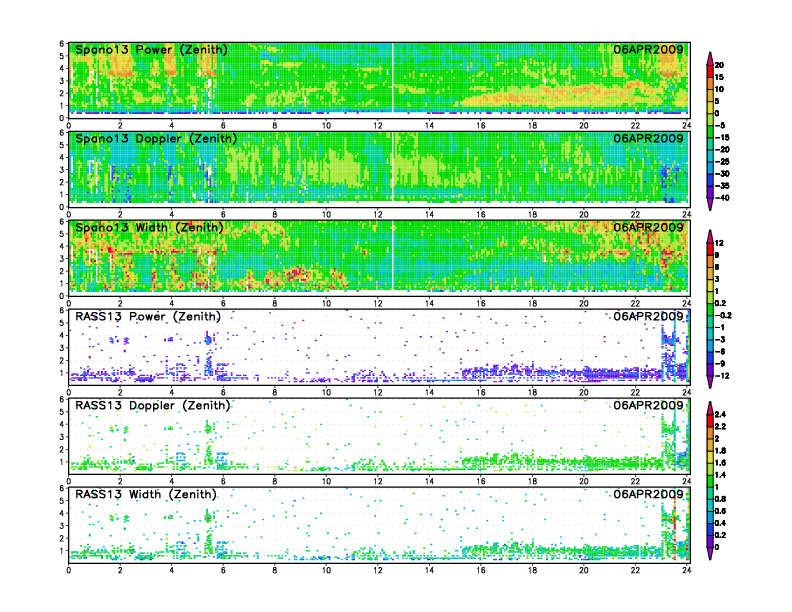Click the purple downward arrow of middle colorbar
Image resolution: width=792 pixels, height=612 pixels.
coord(710,382)
